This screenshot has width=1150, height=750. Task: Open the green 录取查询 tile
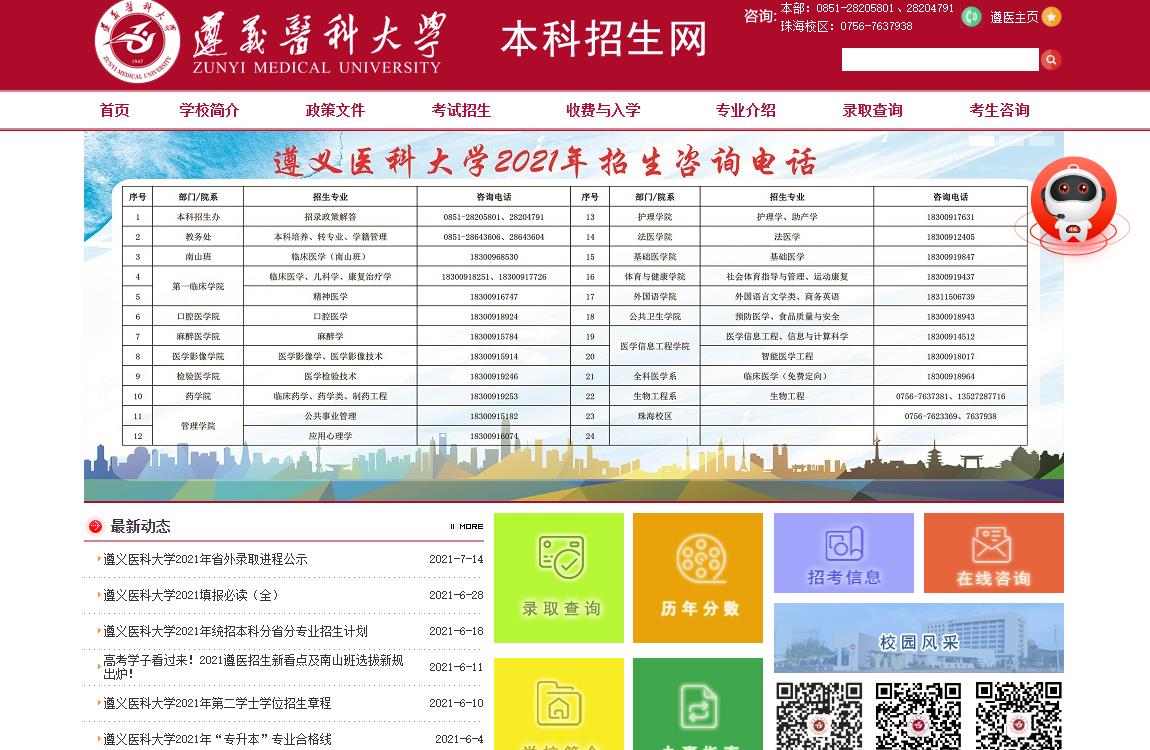[x=559, y=578]
